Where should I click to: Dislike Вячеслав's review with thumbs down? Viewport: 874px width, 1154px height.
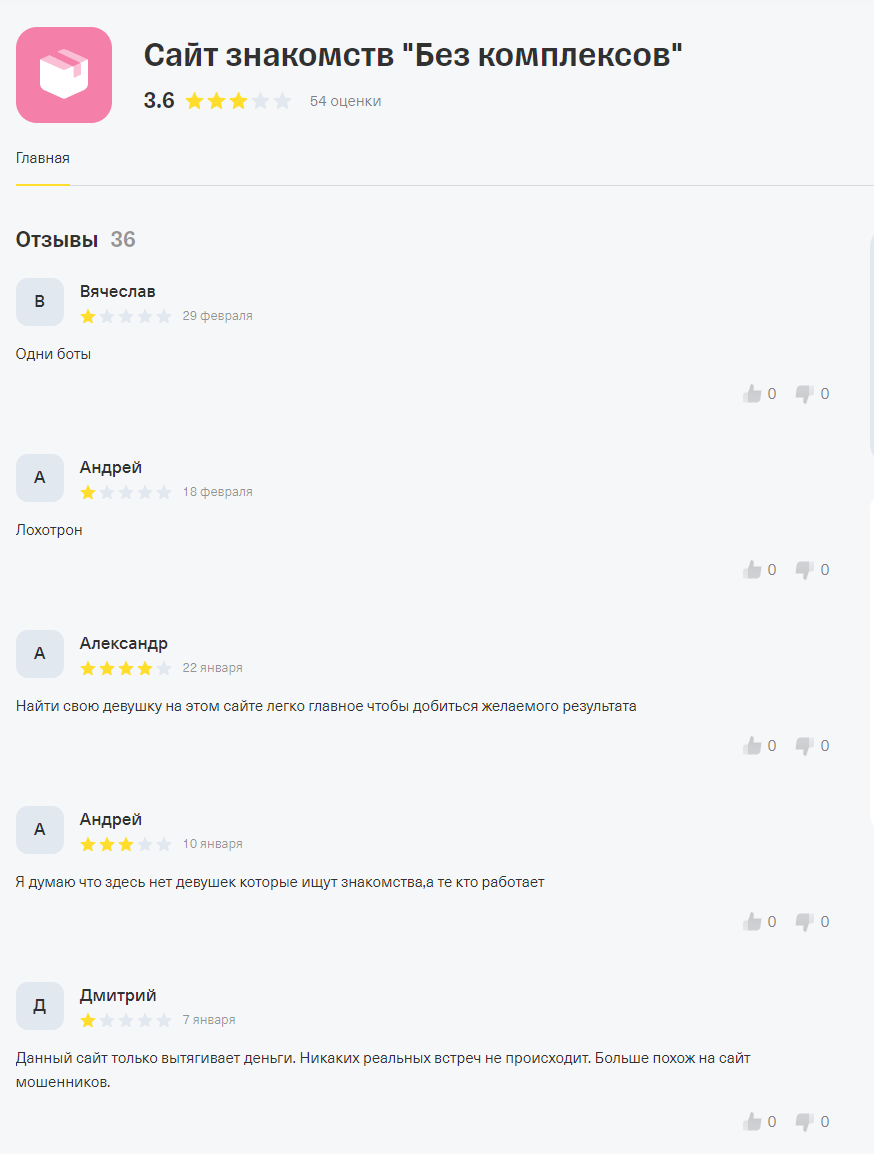(x=805, y=394)
